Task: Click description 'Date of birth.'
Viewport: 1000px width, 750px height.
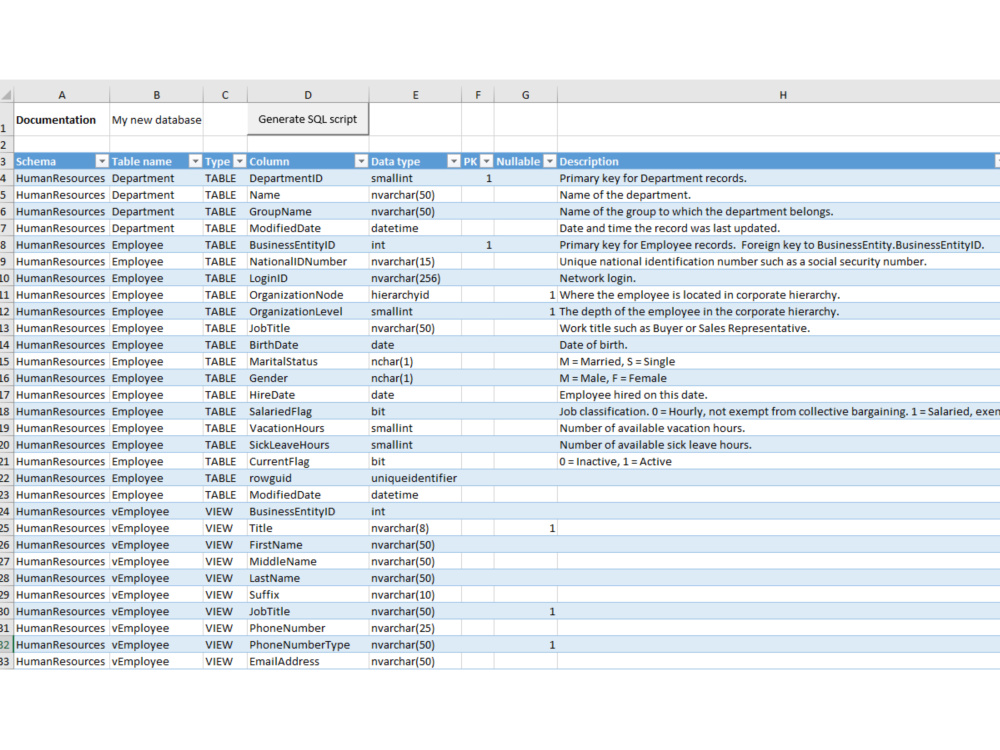Action: pos(593,344)
